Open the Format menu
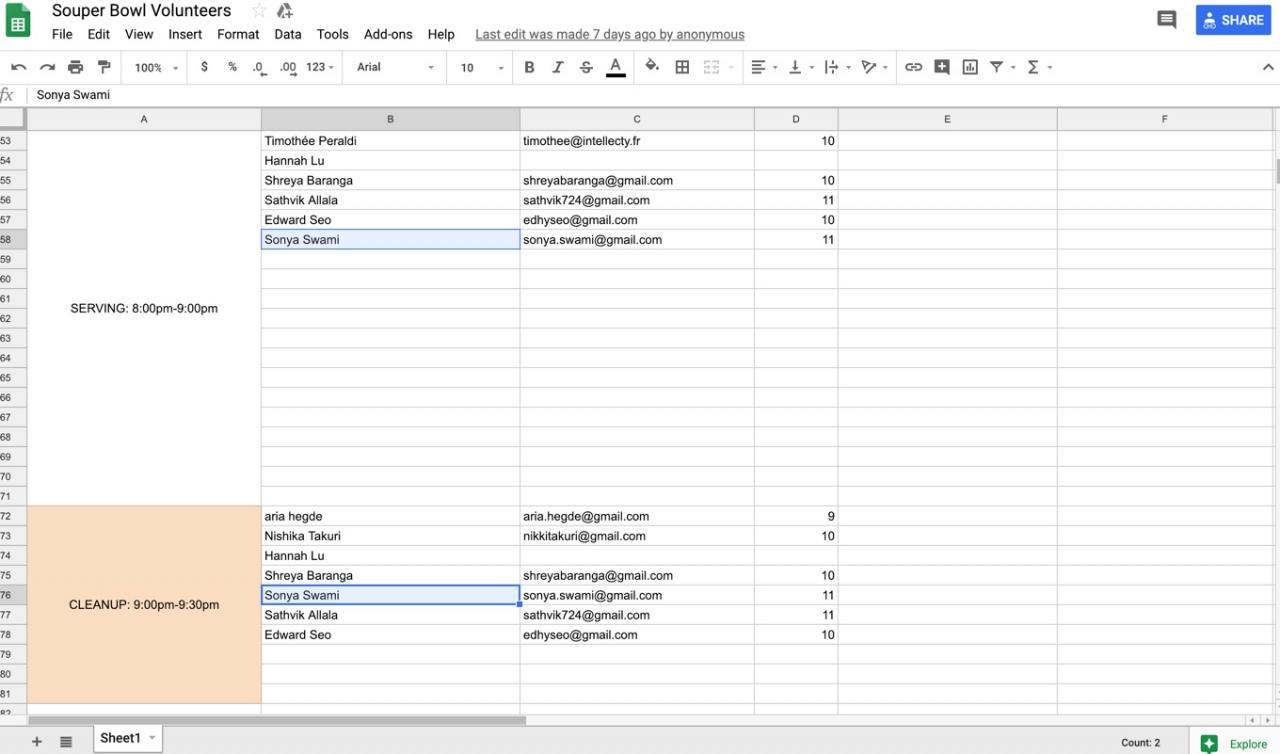 point(238,34)
